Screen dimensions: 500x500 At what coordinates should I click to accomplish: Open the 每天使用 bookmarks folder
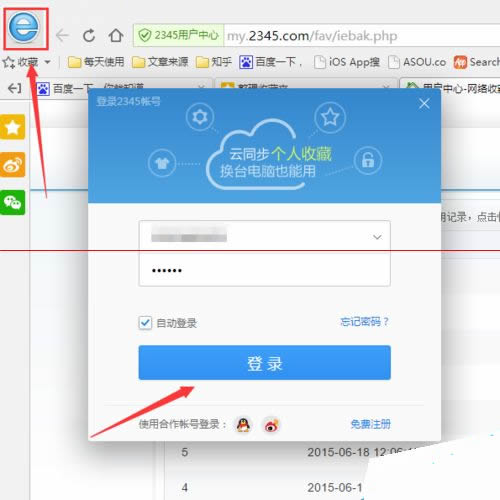tap(96, 62)
